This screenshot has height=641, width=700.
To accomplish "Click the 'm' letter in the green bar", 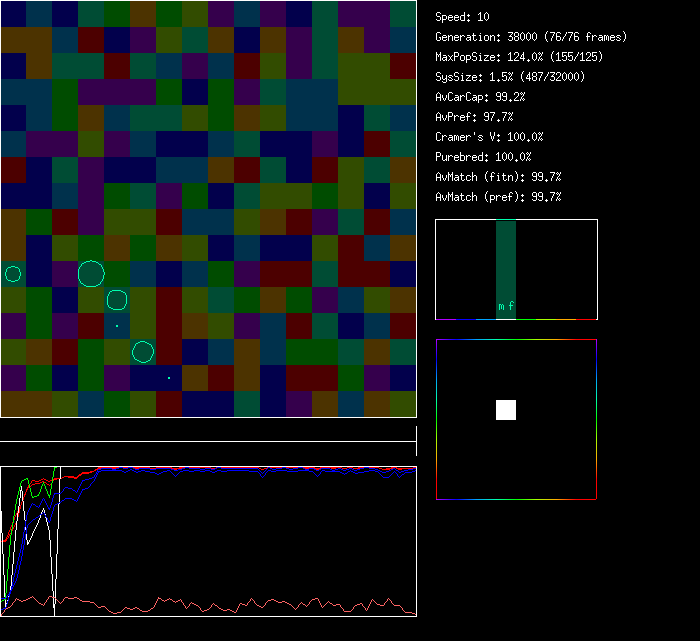I will [501, 307].
